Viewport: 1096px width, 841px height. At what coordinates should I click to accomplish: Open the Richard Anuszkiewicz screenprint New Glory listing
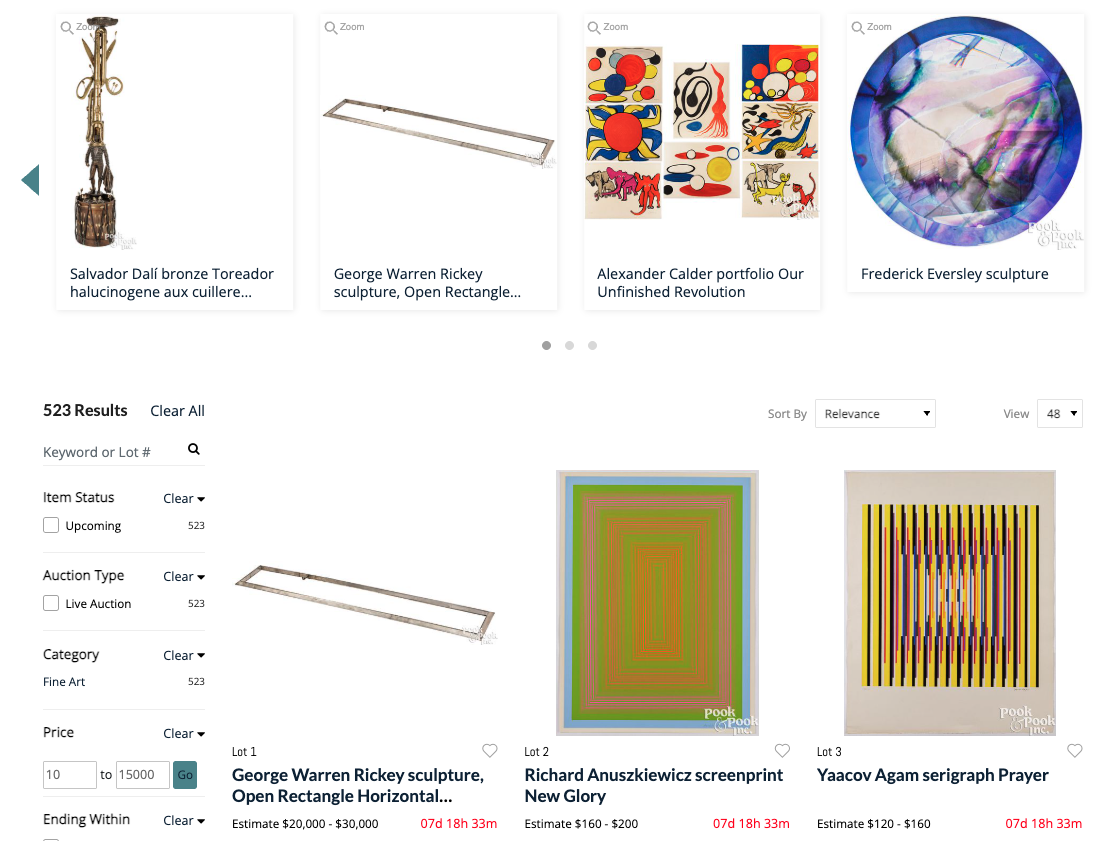(x=654, y=786)
